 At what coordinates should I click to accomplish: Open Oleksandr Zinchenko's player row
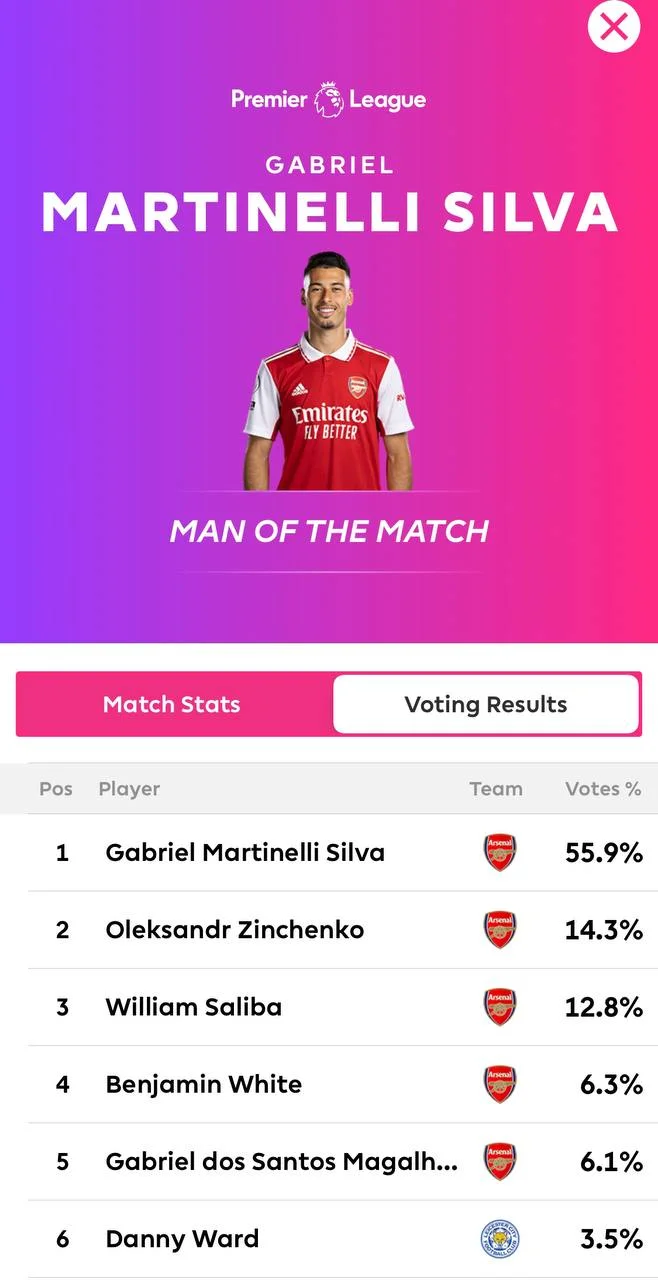click(235, 930)
